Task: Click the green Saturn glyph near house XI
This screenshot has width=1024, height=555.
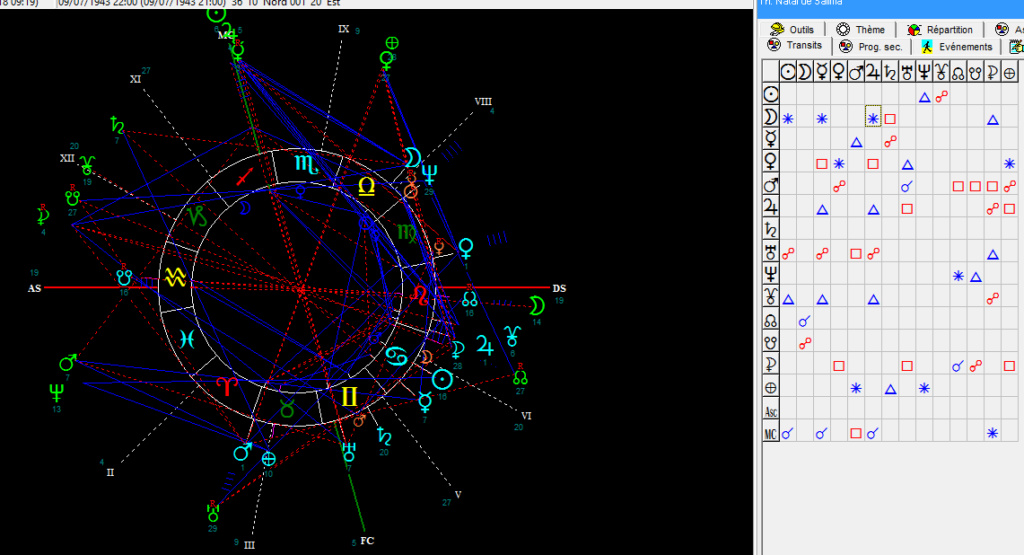Action: pyautogui.click(x=118, y=125)
